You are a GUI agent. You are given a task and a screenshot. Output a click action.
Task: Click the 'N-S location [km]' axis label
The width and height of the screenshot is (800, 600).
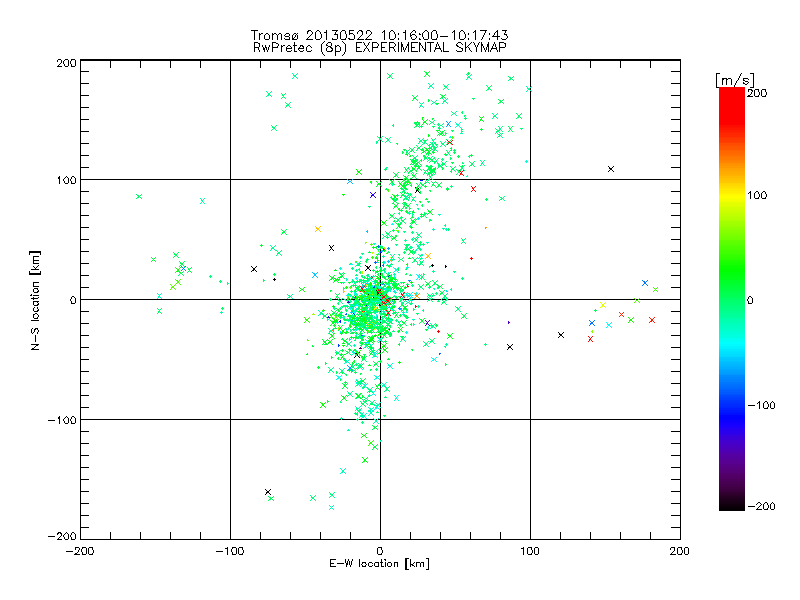click(x=35, y=300)
